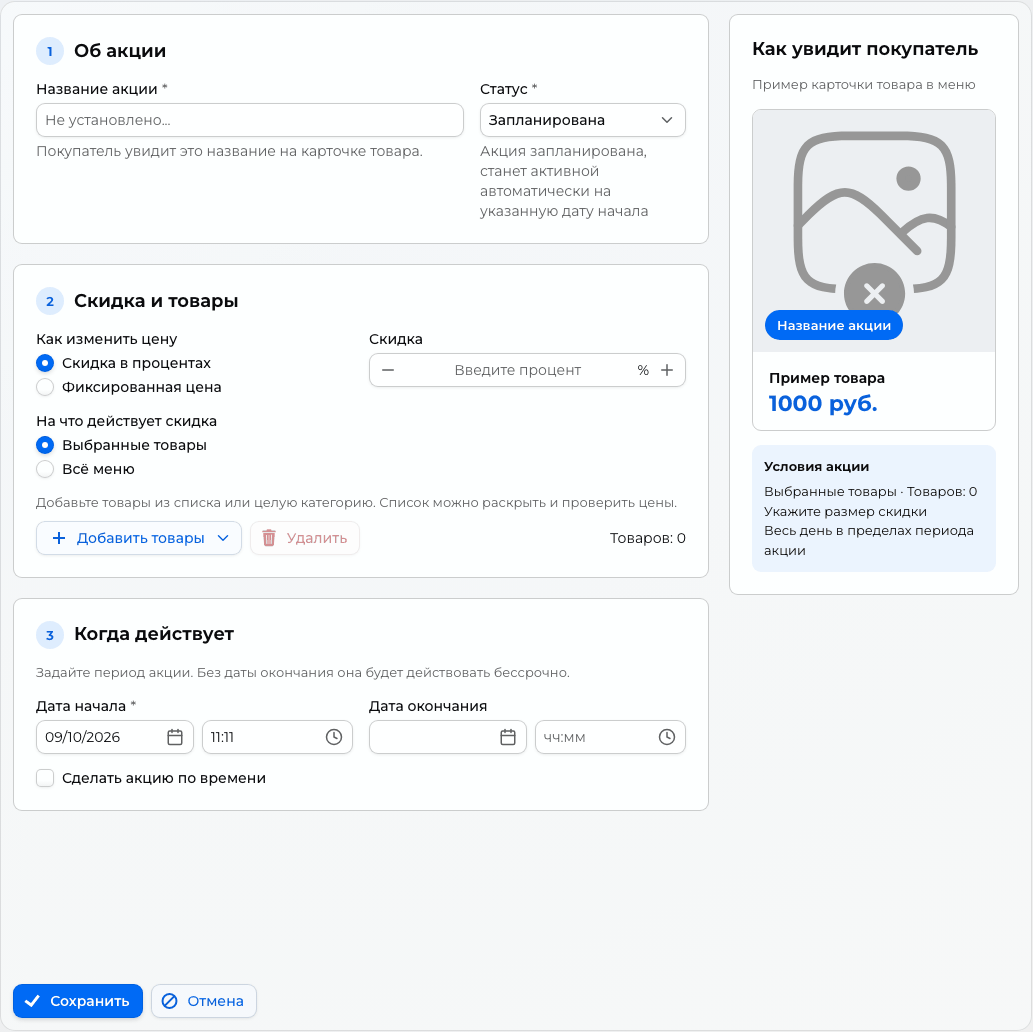Select the "Выбранные товары" radio option

(45, 445)
